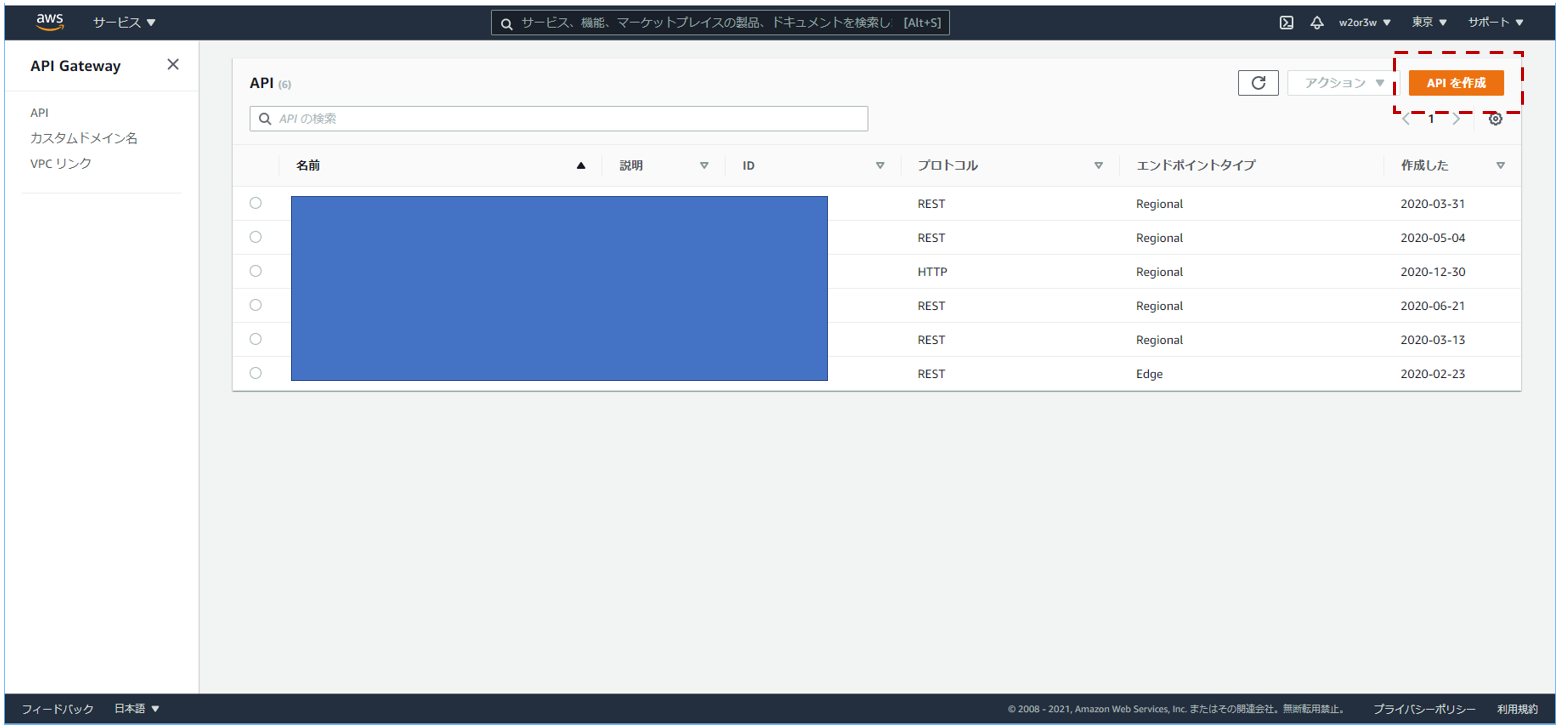
Task: Select the radio button of the Edge endpoint row
Action: point(255,372)
